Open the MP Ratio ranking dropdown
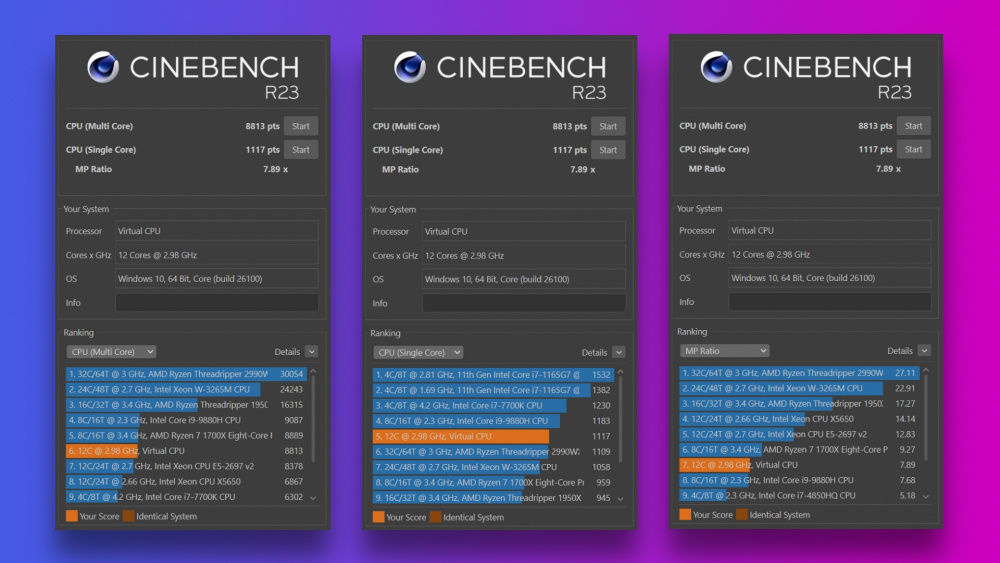 tap(725, 351)
